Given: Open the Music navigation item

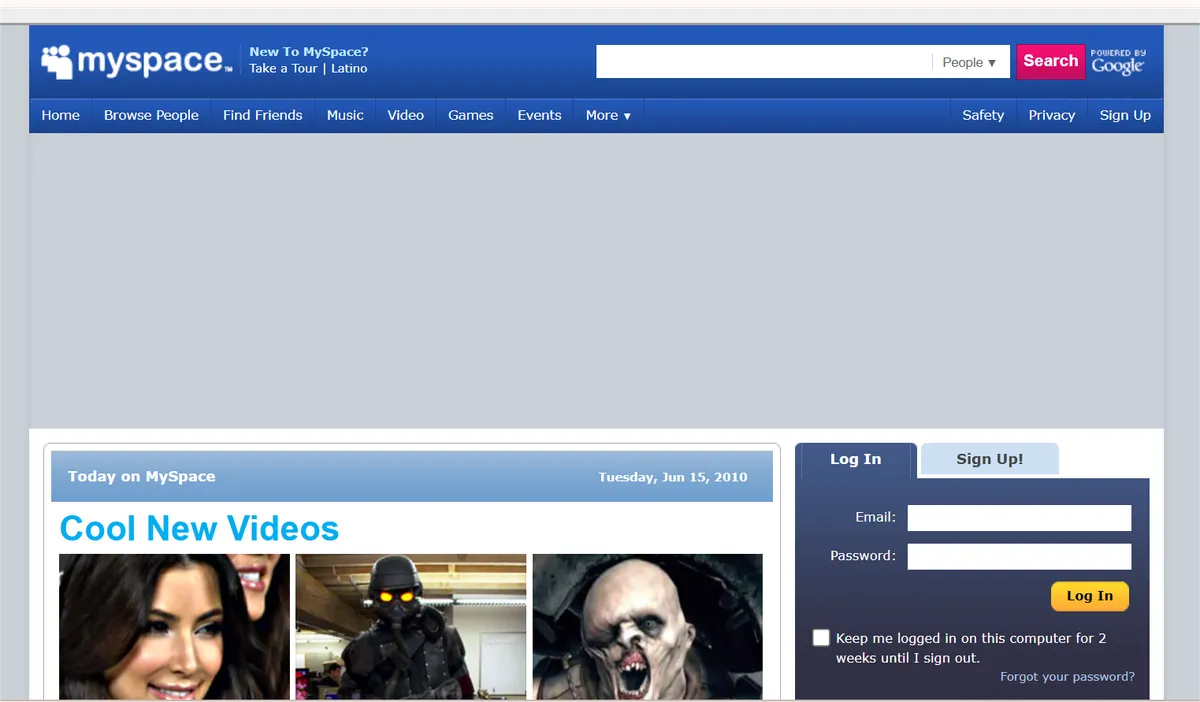Looking at the screenshot, I should pos(345,115).
